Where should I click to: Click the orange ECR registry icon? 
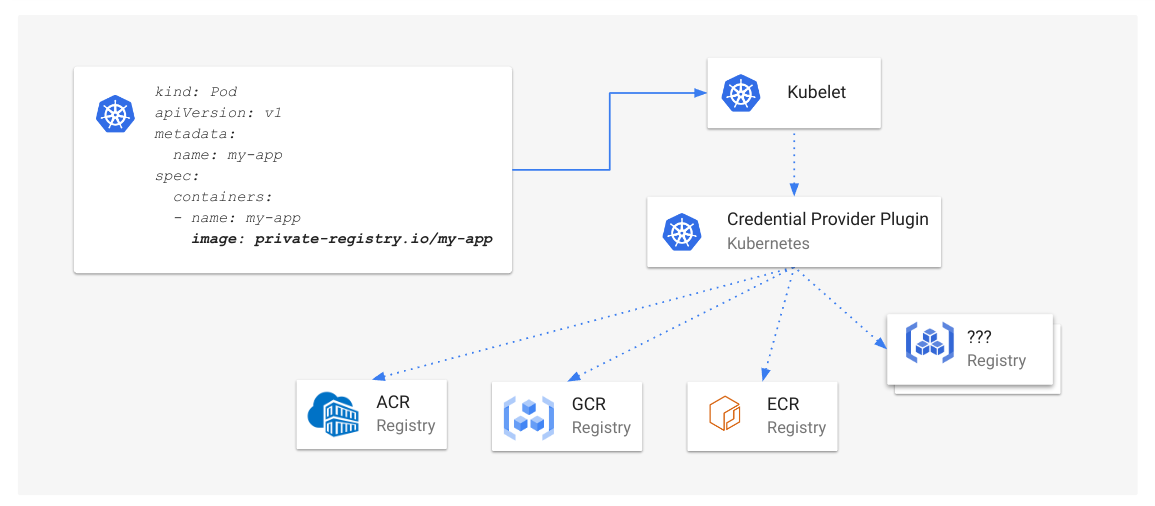(x=723, y=415)
